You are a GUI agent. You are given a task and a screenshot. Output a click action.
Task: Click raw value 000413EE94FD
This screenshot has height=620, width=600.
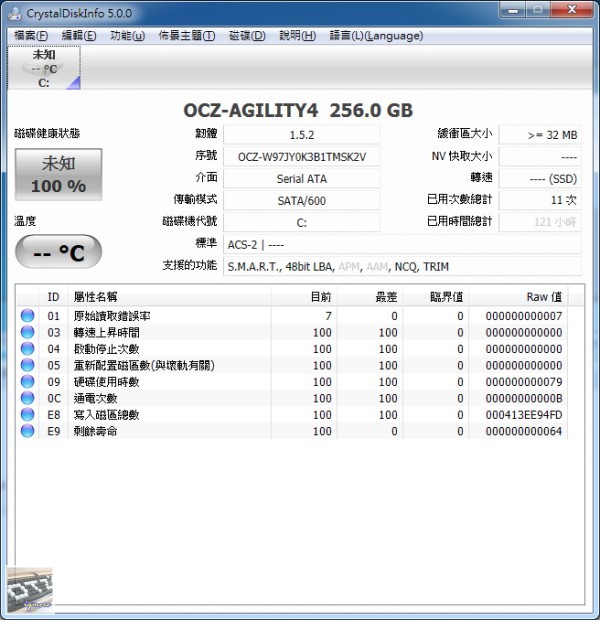coord(524,415)
